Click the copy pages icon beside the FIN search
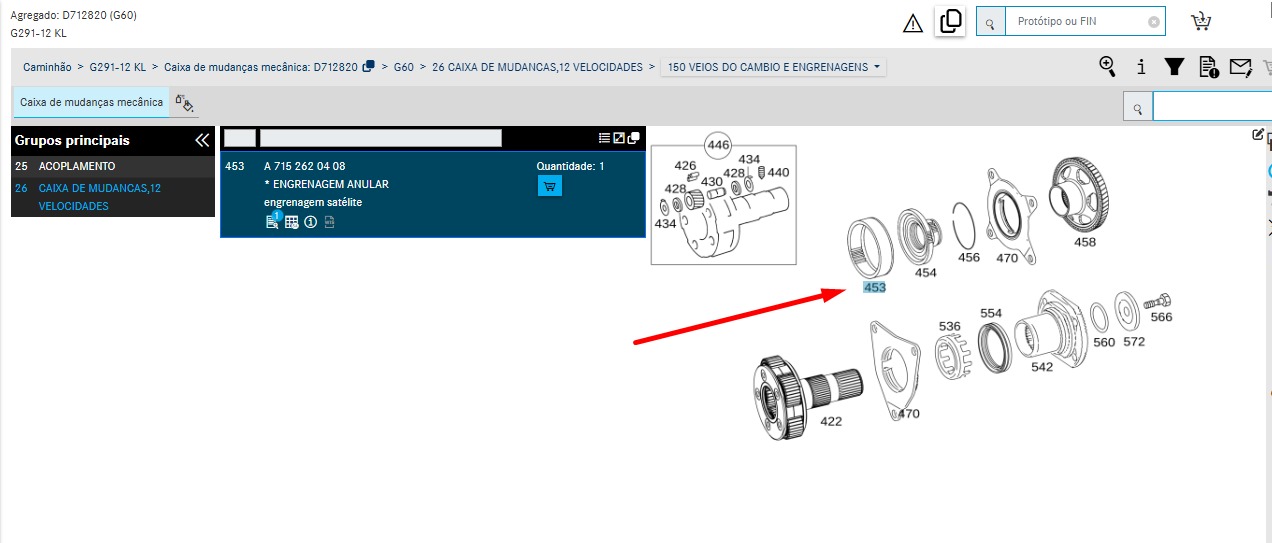The width and height of the screenshot is (1272, 543). pyautogui.click(x=951, y=21)
